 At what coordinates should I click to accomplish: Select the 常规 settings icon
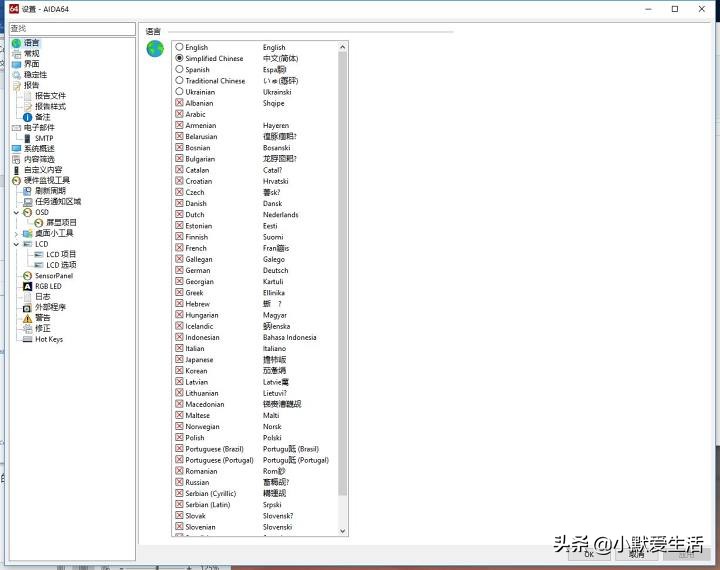coord(17,54)
